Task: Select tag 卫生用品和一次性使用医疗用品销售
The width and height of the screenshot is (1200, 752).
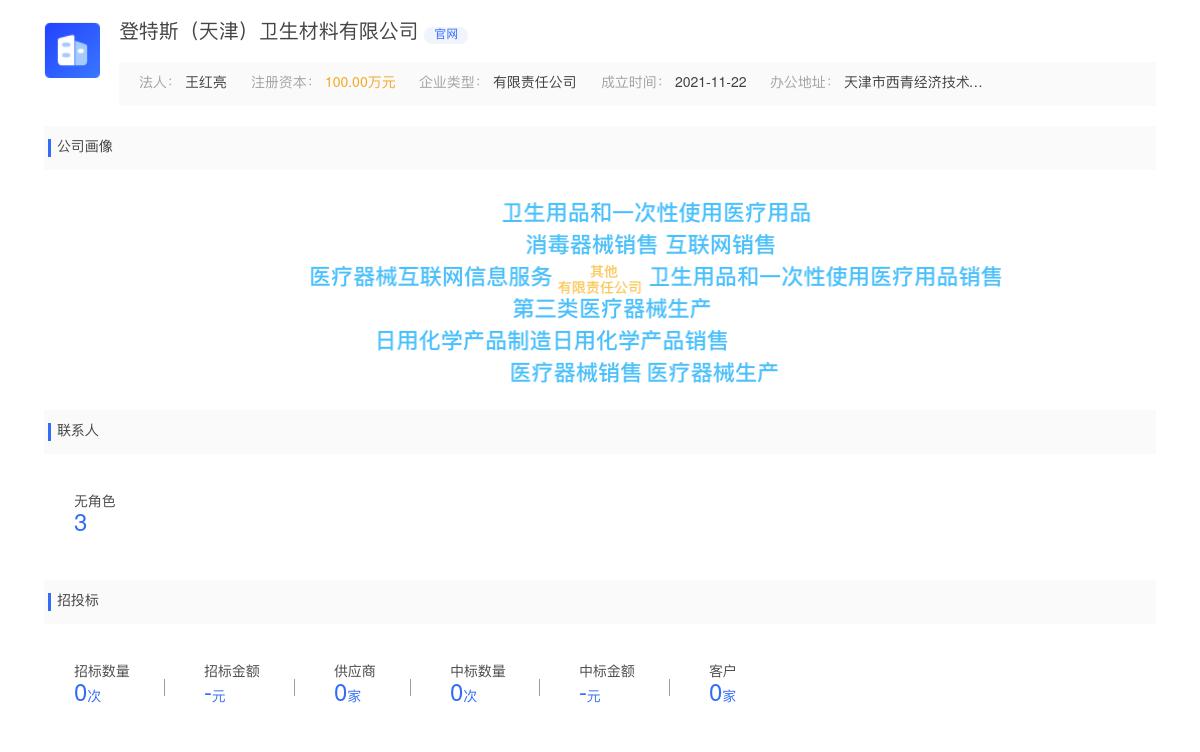Action: coord(826,277)
